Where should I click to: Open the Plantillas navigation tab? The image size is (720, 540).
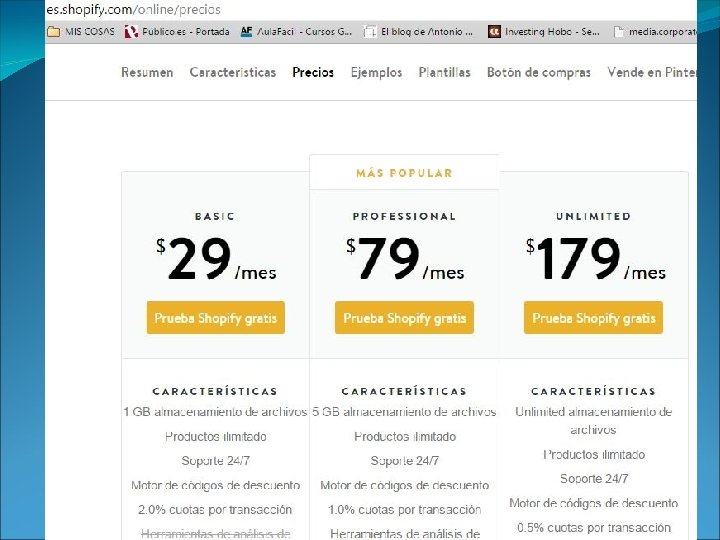coord(444,72)
